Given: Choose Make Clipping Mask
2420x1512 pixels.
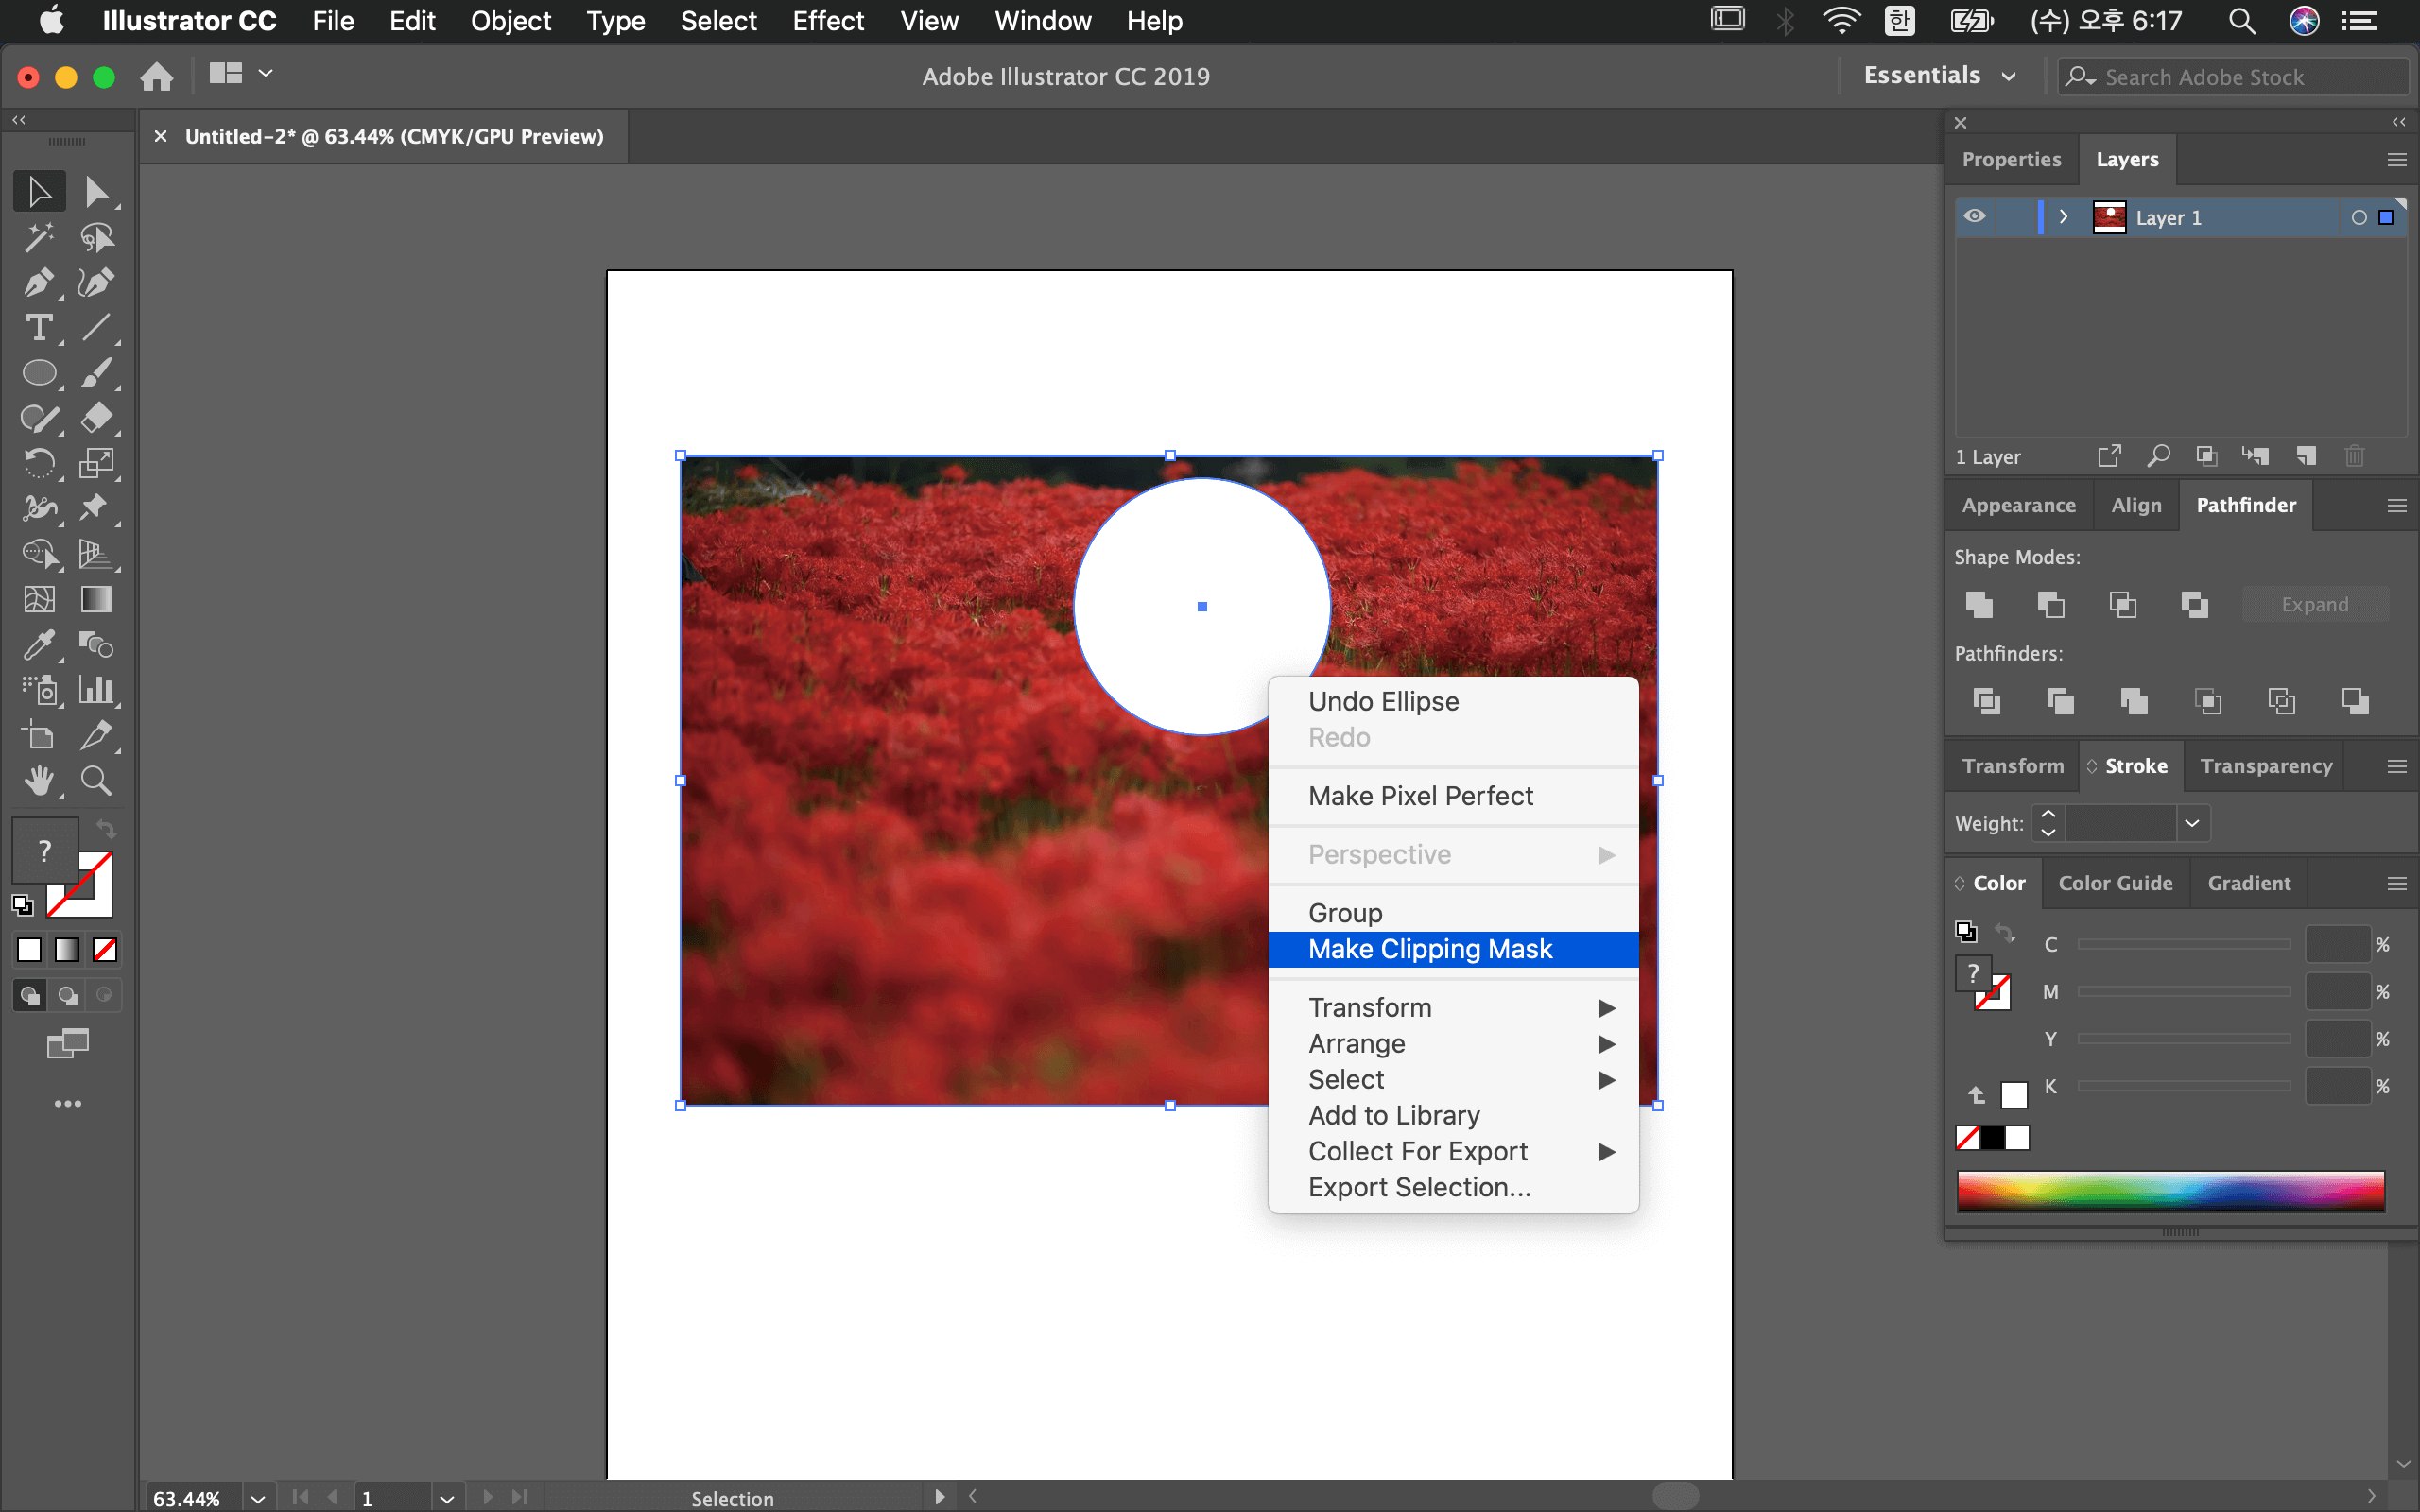Looking at the screenshot, I should click(x=1430, y=949).
